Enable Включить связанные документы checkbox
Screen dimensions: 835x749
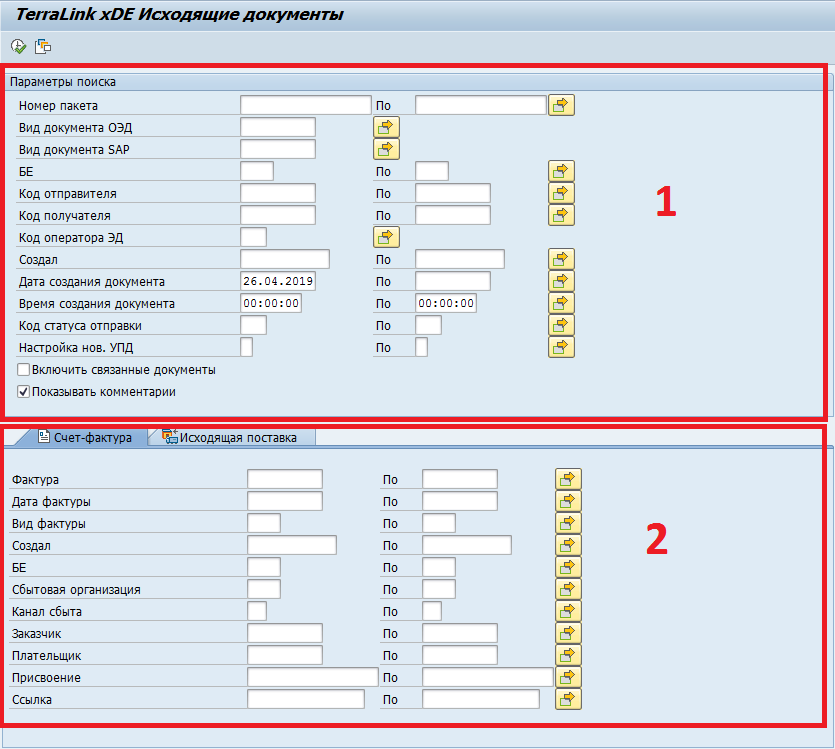click(24, 370)
